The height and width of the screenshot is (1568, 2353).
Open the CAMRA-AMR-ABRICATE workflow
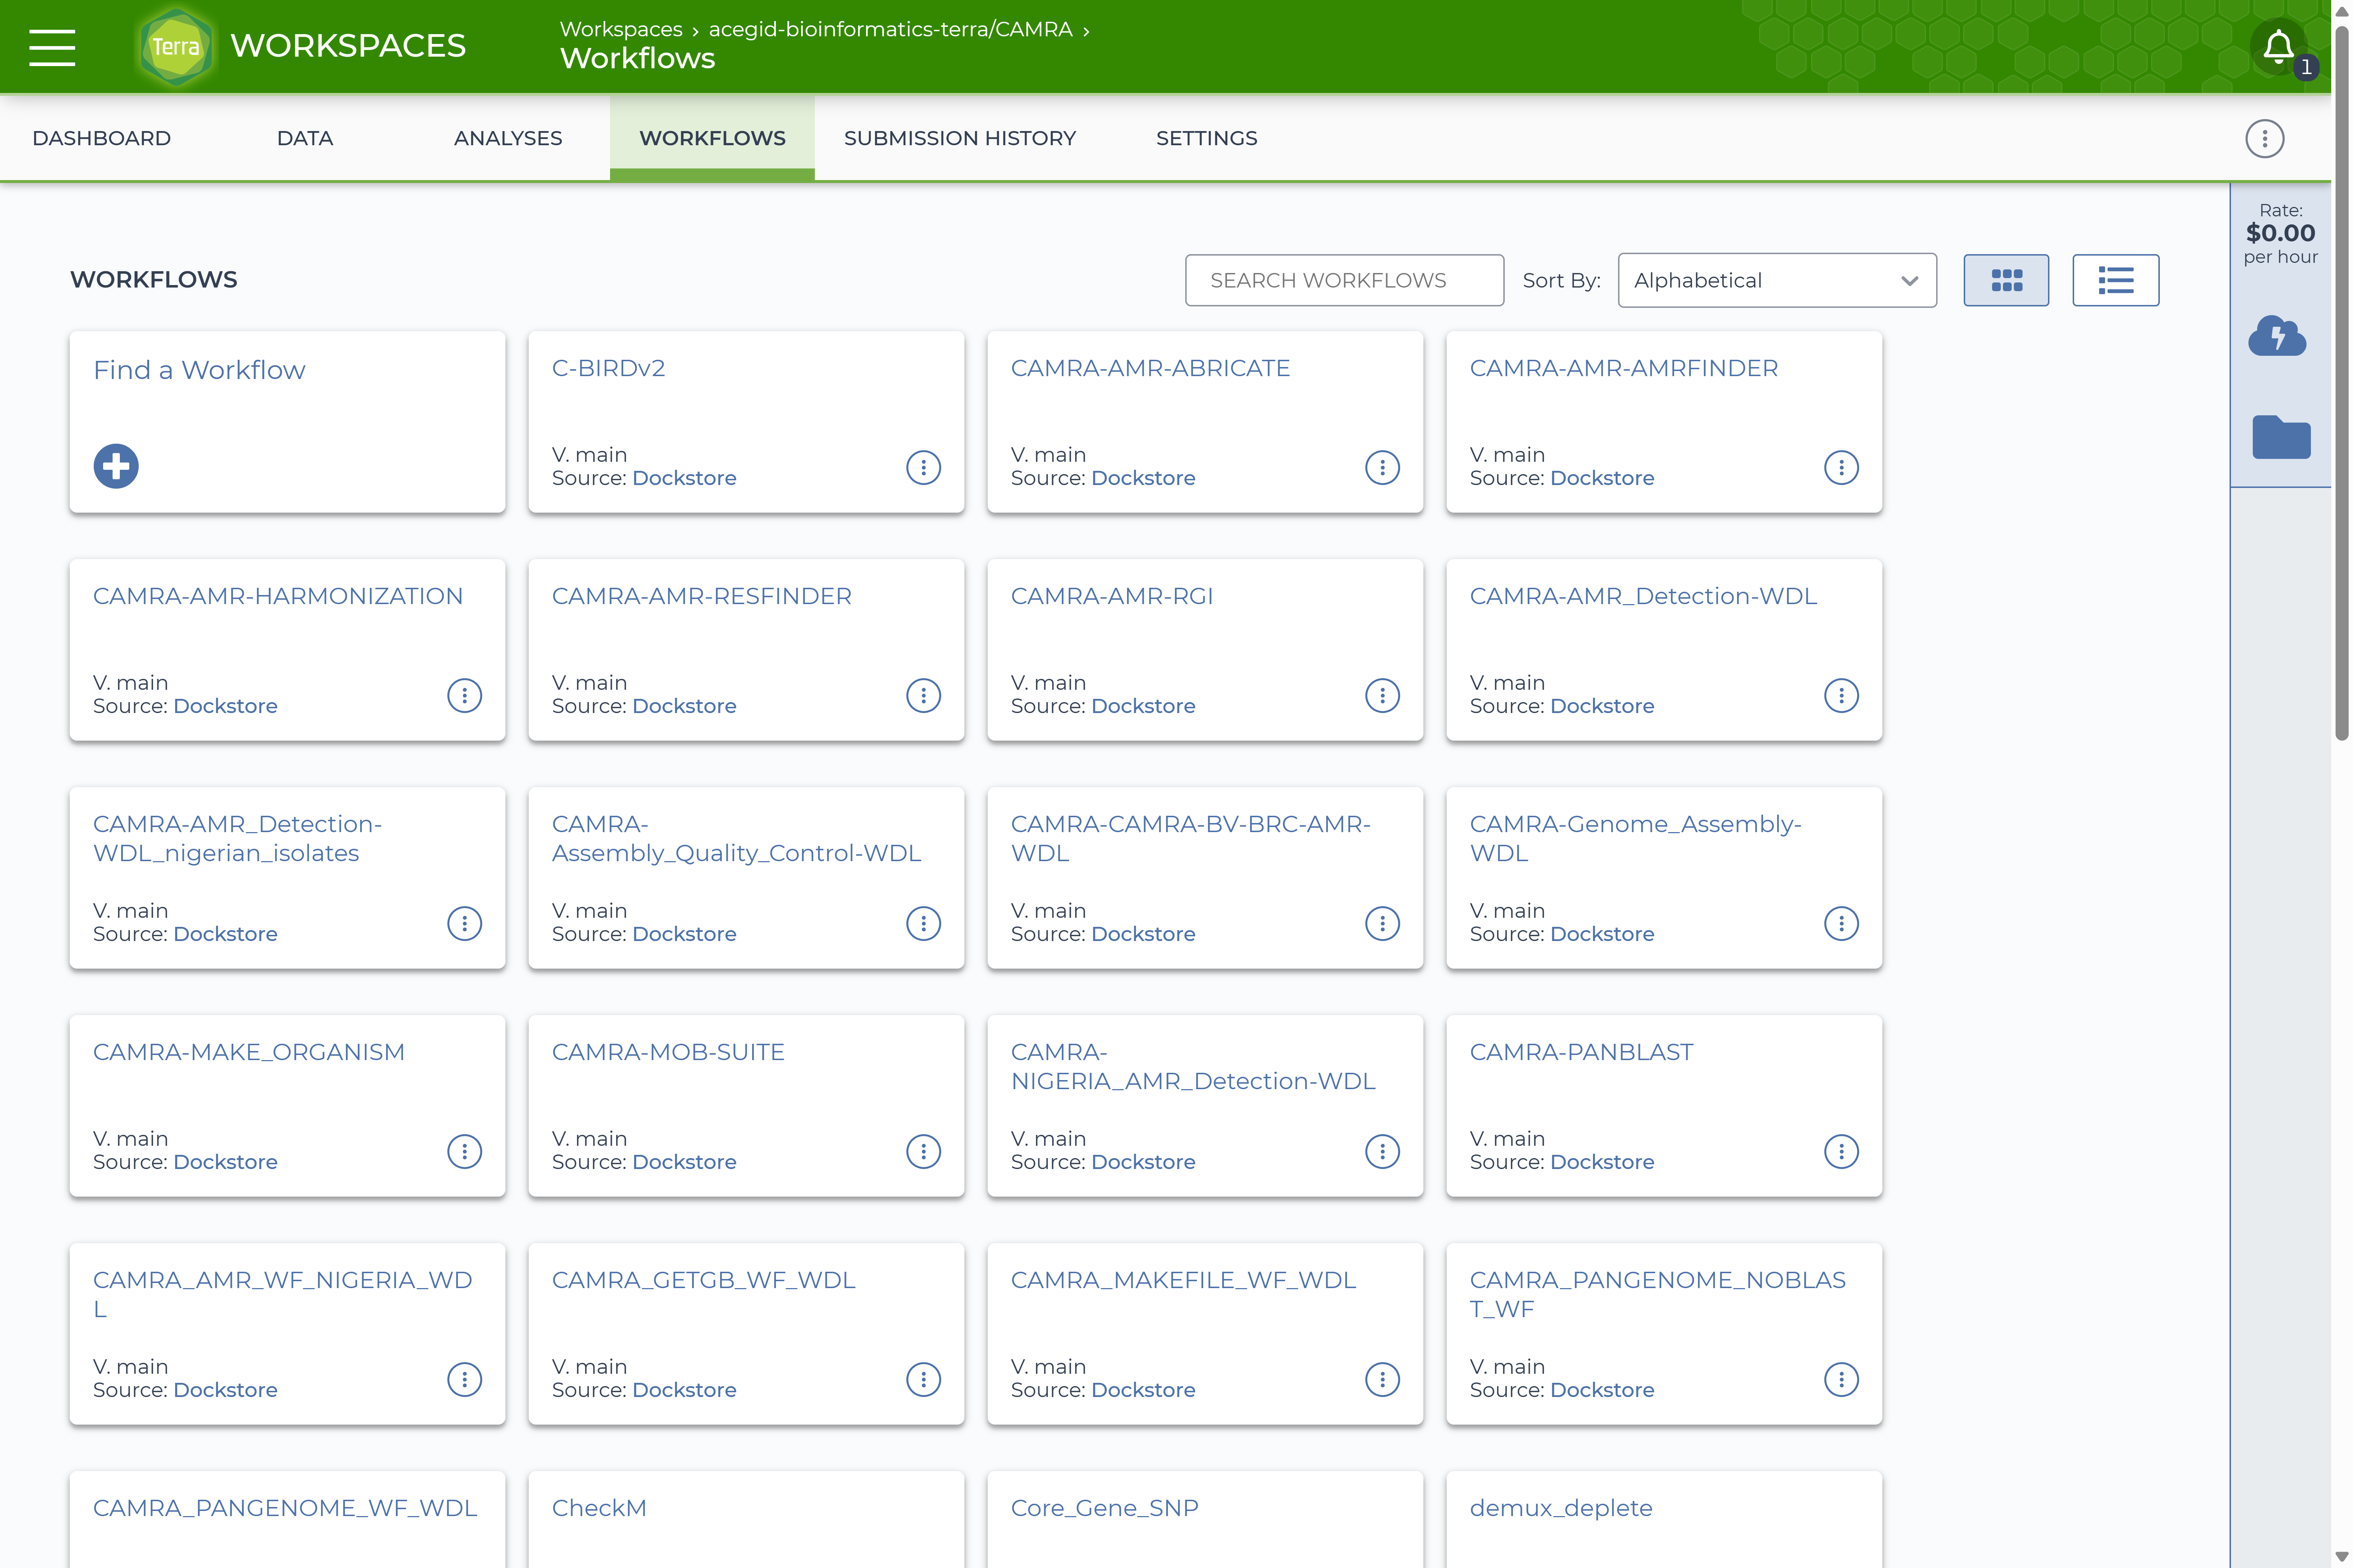pyautogui.click(x=1150, y=368)
